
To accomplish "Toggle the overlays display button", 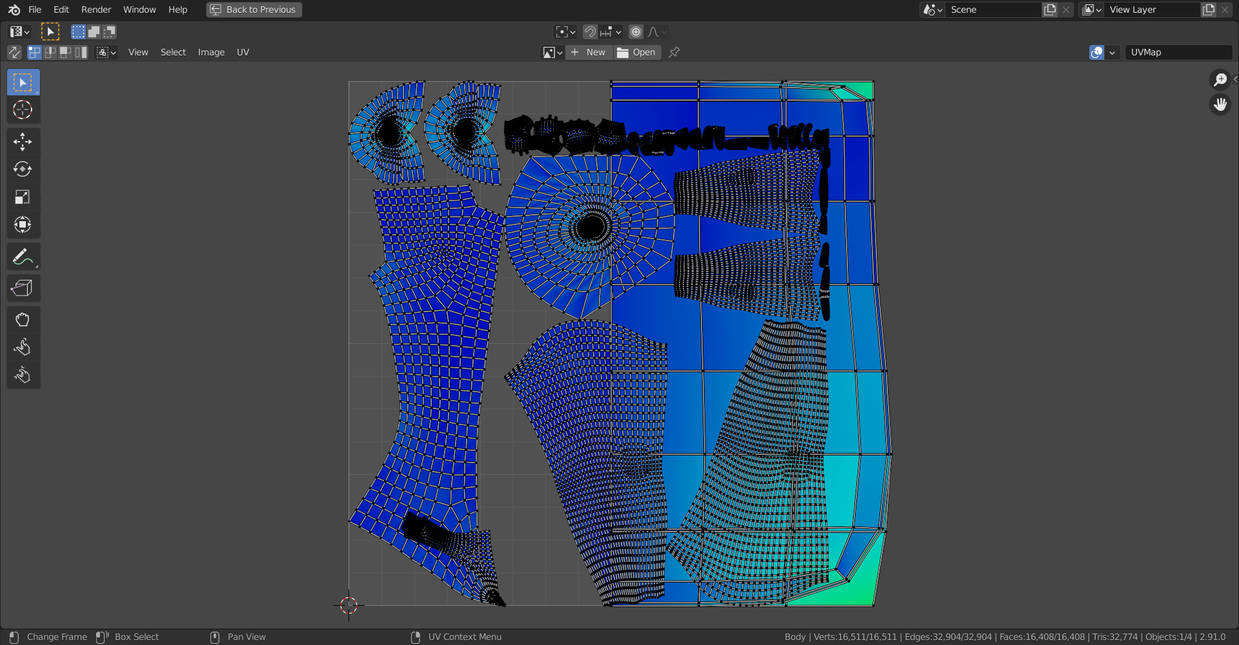I will (x=1097, y=52).
